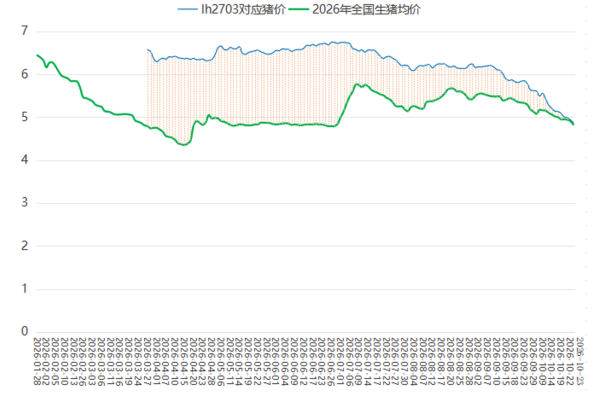Select the y-axis label 5
Screen dimensions: 600x400
(x=24, y=117)
